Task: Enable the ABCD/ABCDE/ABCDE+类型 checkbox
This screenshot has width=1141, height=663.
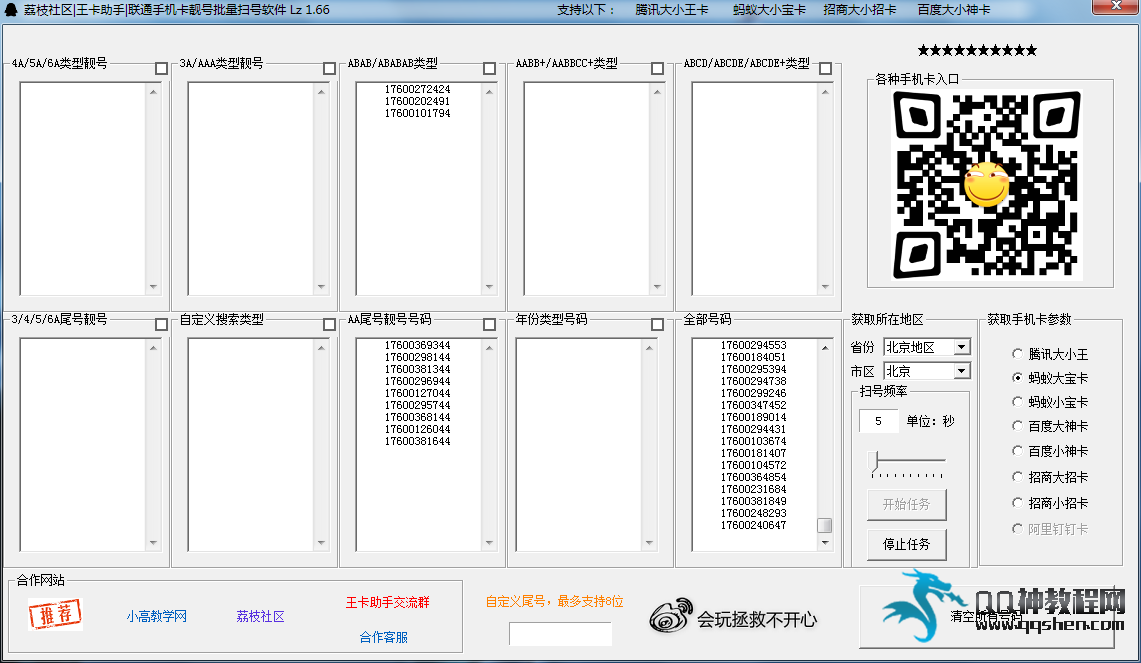Action: click(x=825, y=68)
